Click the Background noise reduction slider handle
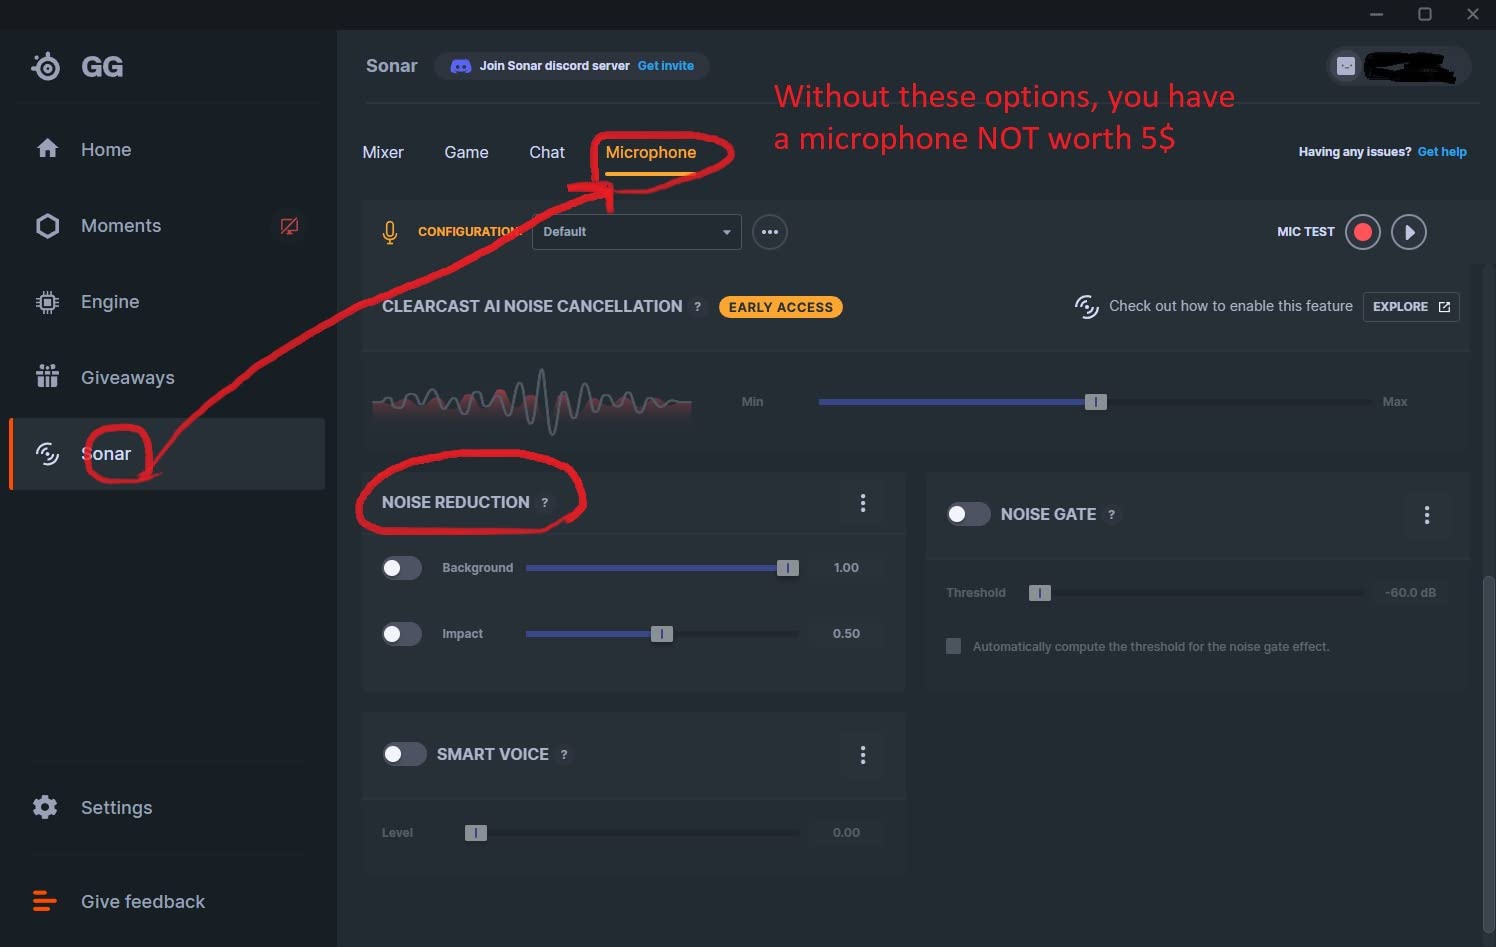This screenshot has width=1496, height=947. [x=788, y=568]
